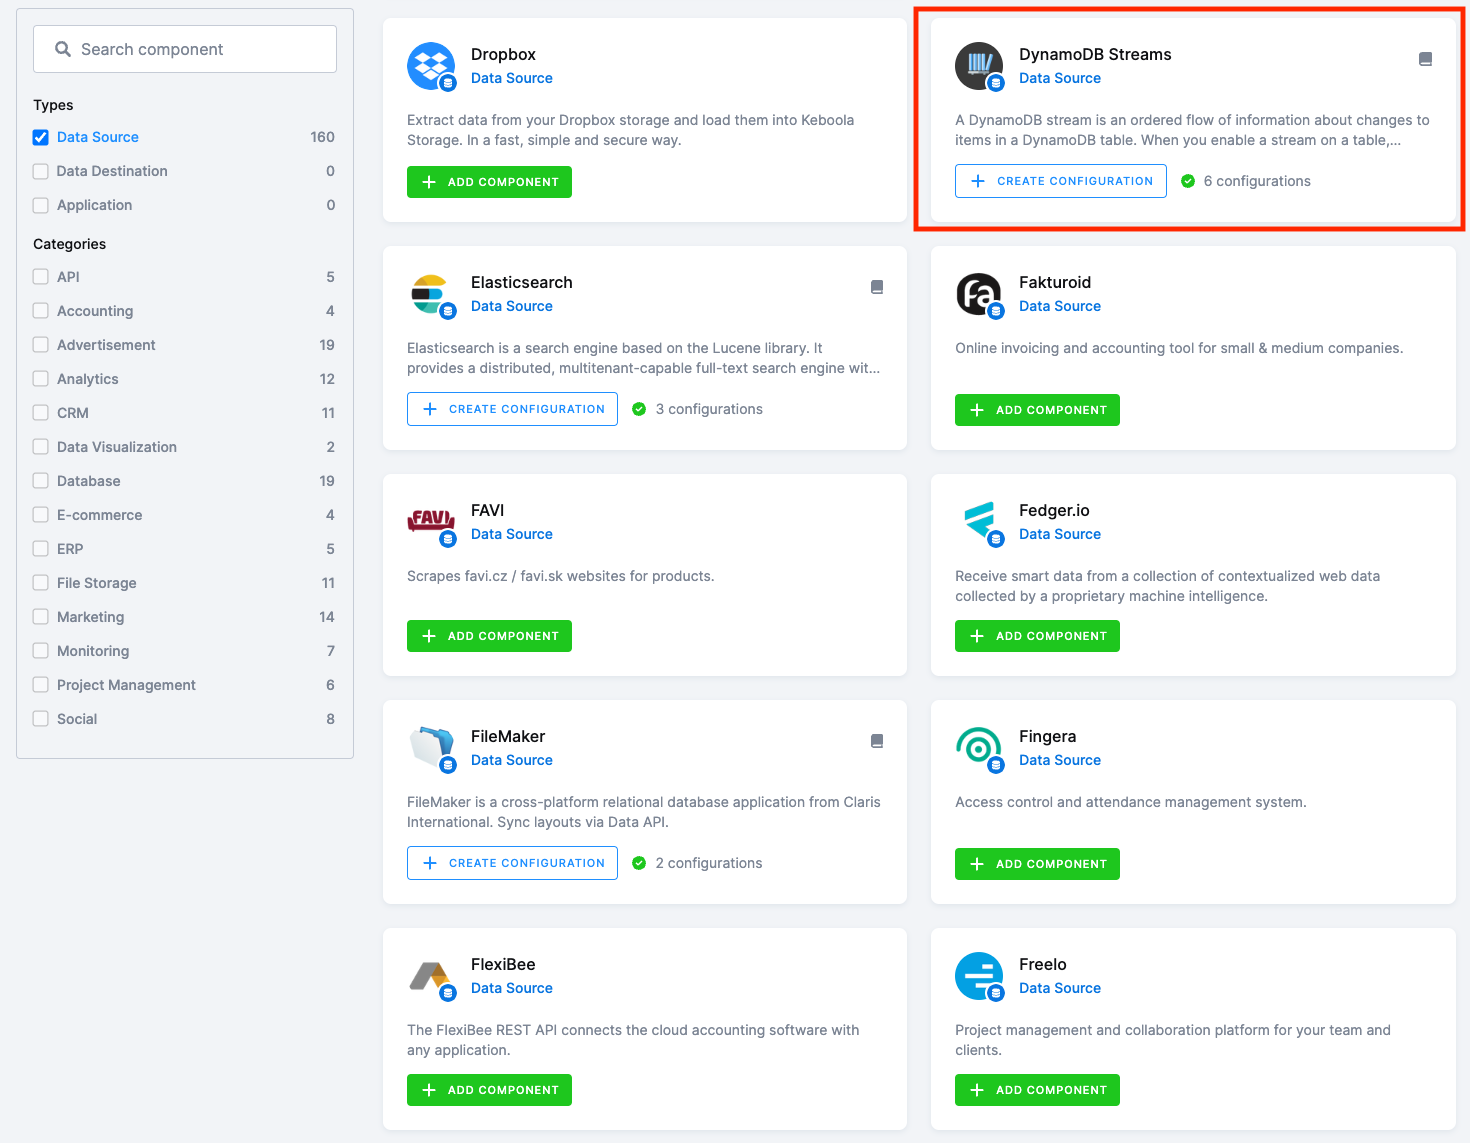Enable the Accounting category filter
This screenshot has height=1143, width=1470.
[41, 311]
